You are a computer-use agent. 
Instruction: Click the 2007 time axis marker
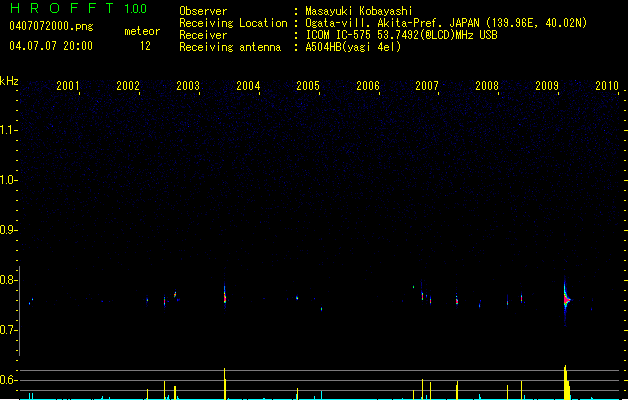coord(427,86)
